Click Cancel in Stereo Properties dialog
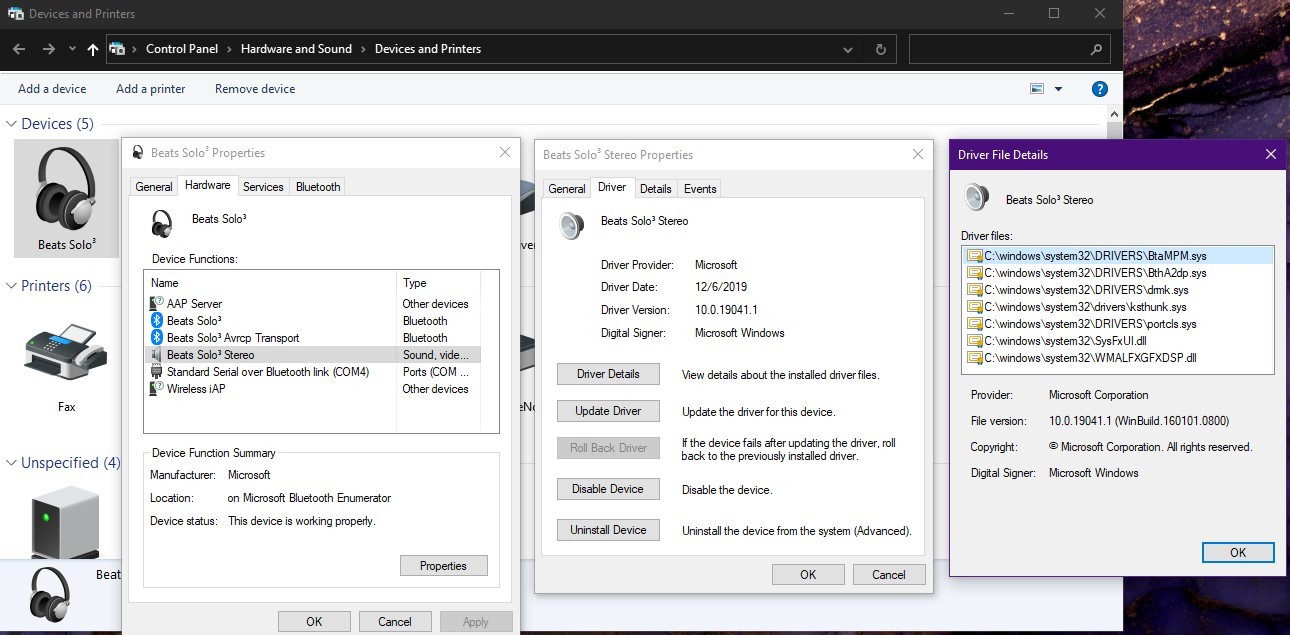The width and height of the screenshot is (1290, 635). point(889,574)
